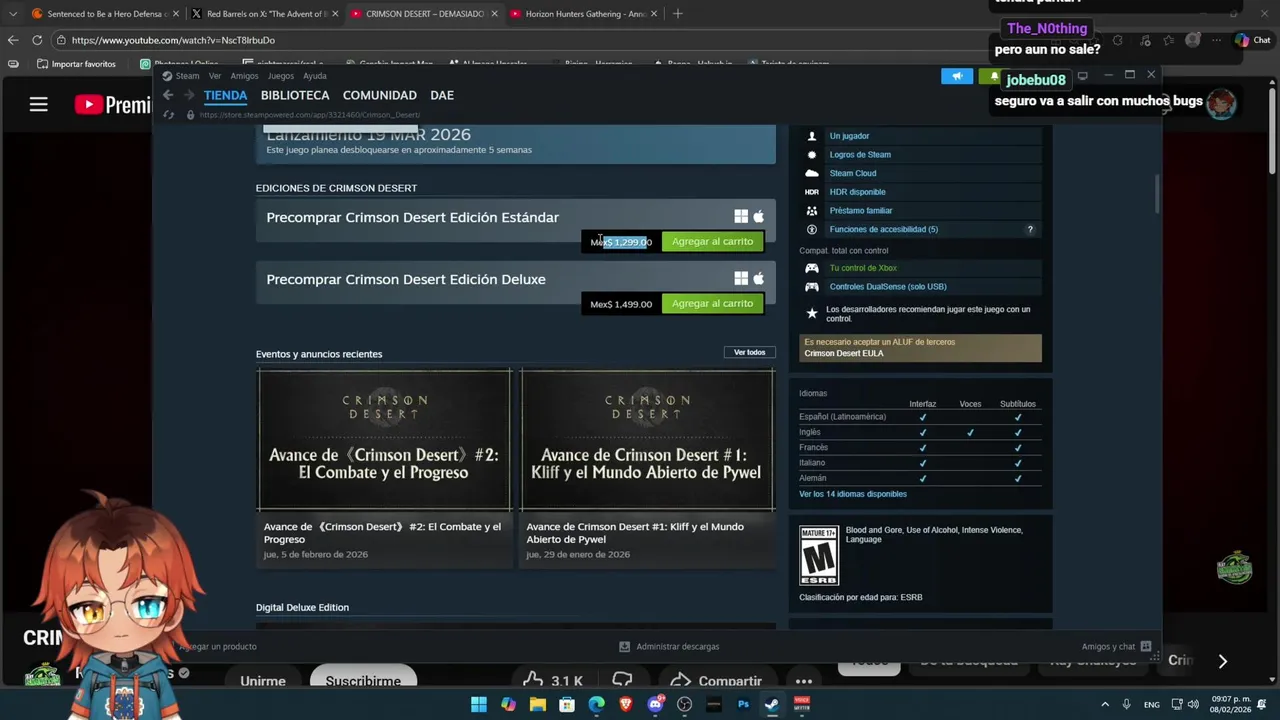The width and height of the screenshot is (1280, 720).
Task: Refresh the browser page
Action: (x=37, y=40)
